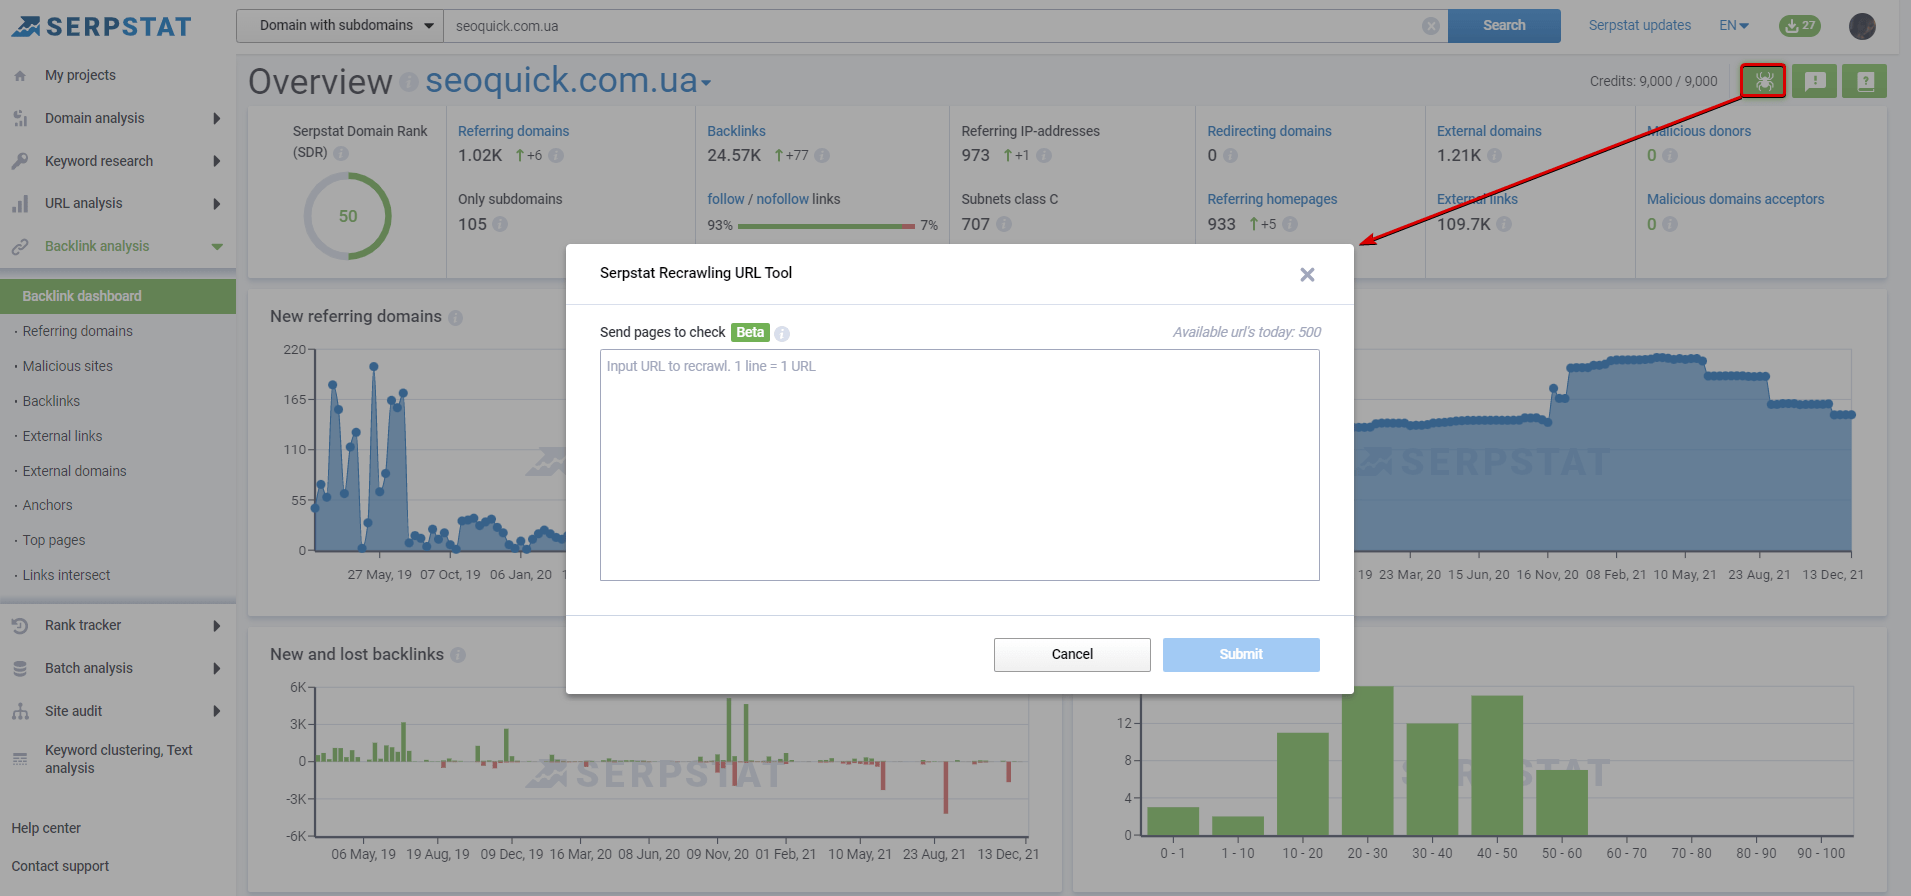1911x896 pixels.
Task: Click the Rank tracker sidebar icon
Action: pyautogui.click(x=20, y=626)
